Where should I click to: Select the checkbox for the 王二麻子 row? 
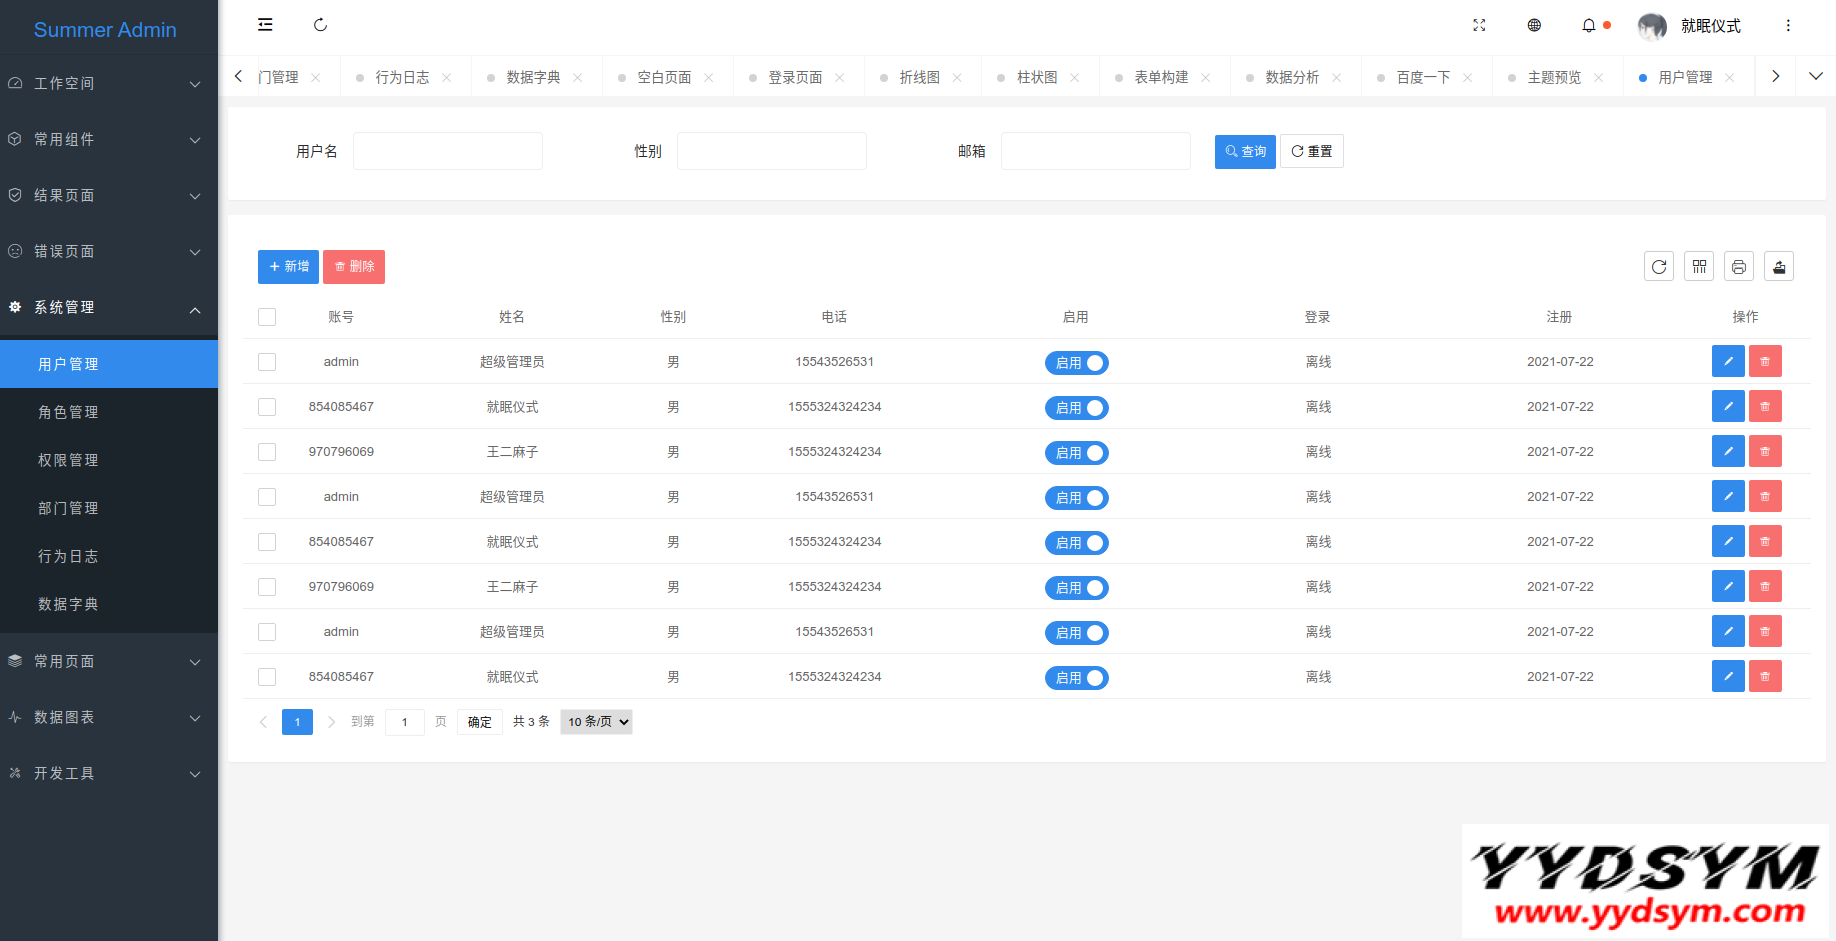tap(267, 452)
